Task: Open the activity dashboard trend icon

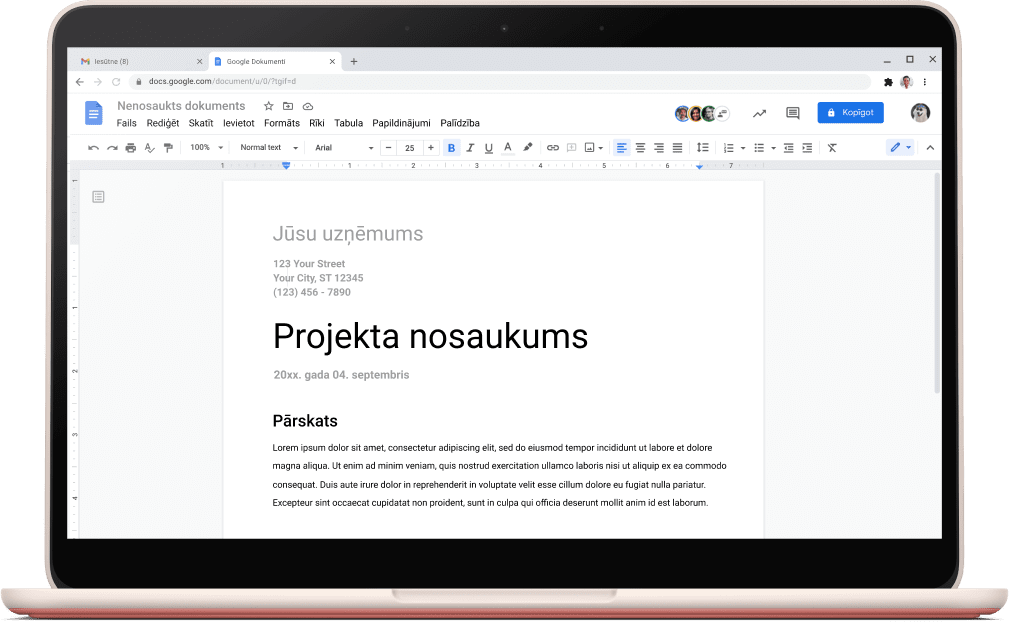Action: point(760,113)
